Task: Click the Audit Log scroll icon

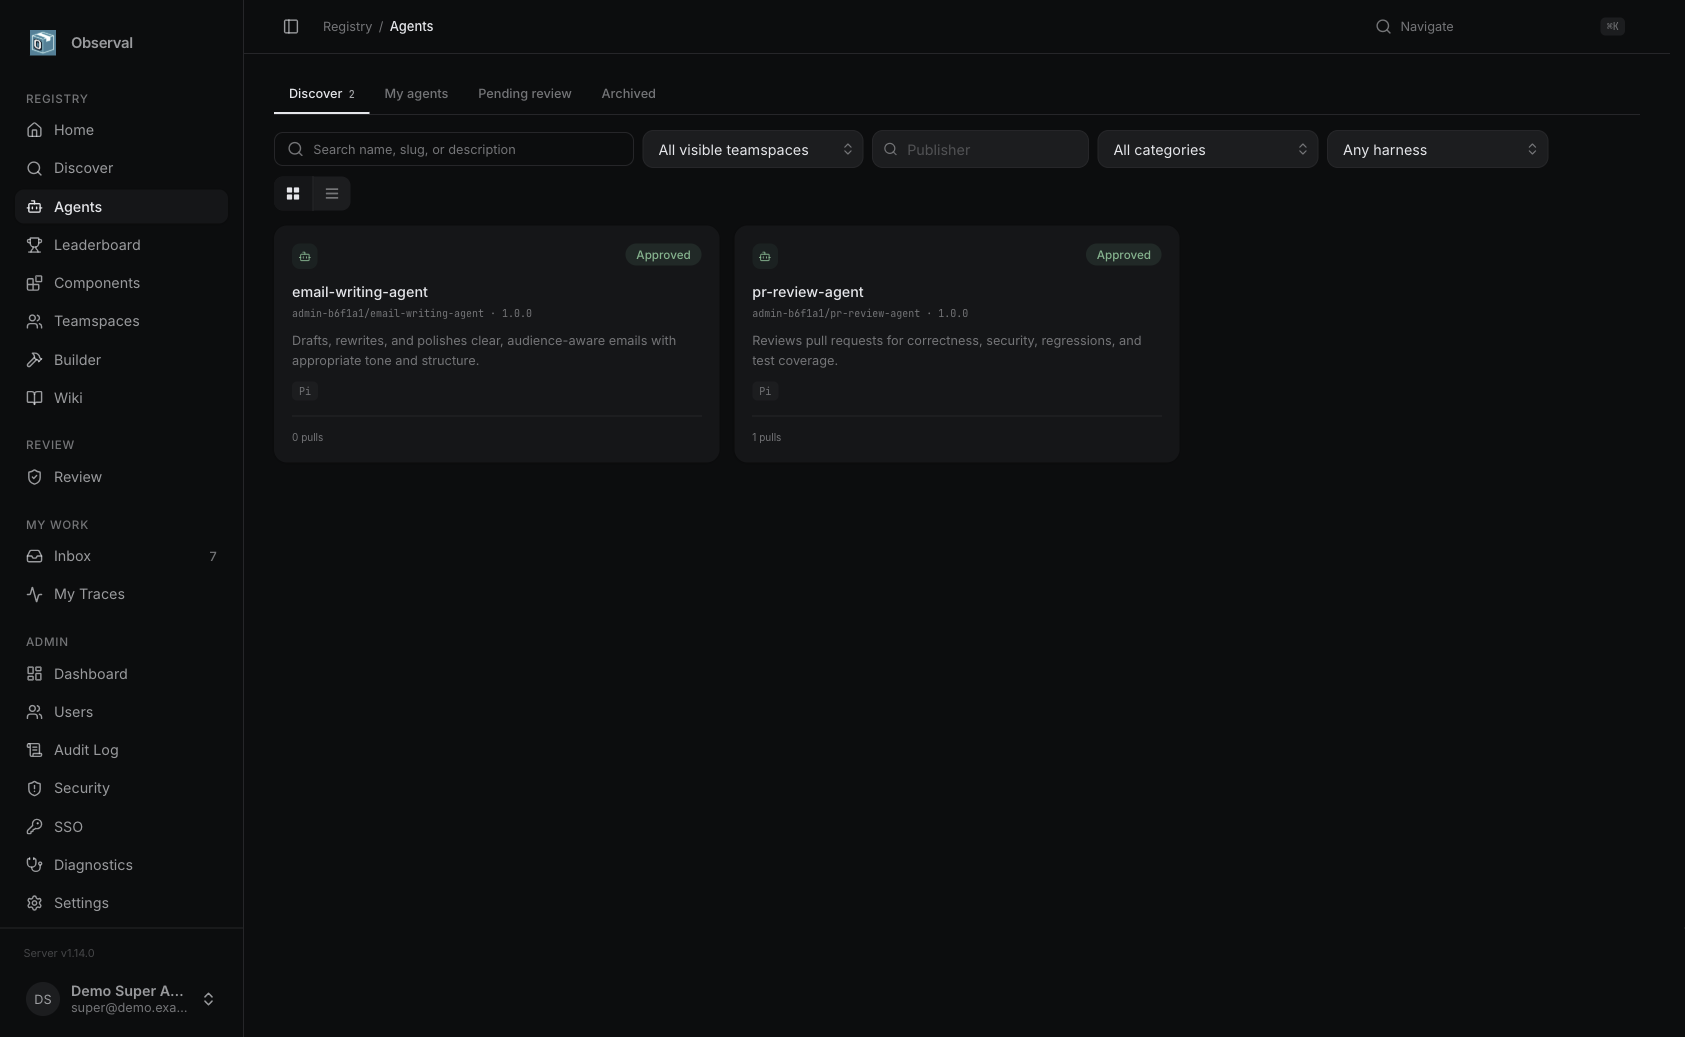Action: coord(34,750)
